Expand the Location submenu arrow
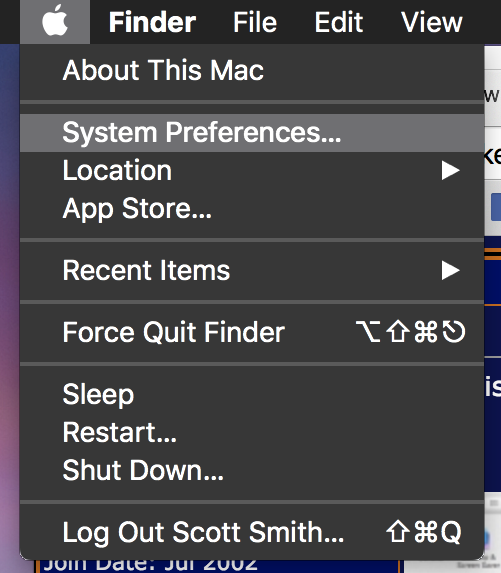 coord(450,171)
